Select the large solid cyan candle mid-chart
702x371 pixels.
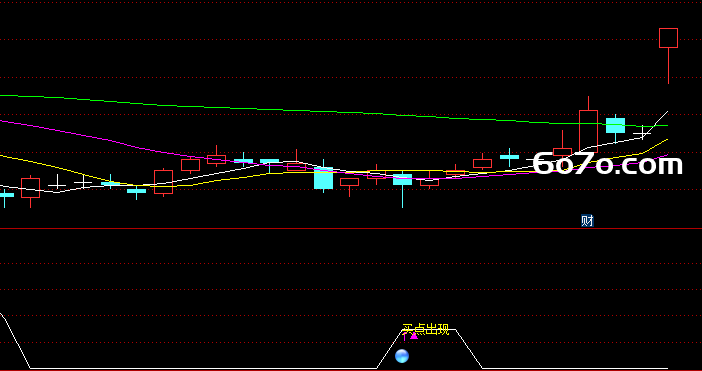pyautogui.click(x=323, y=178)
